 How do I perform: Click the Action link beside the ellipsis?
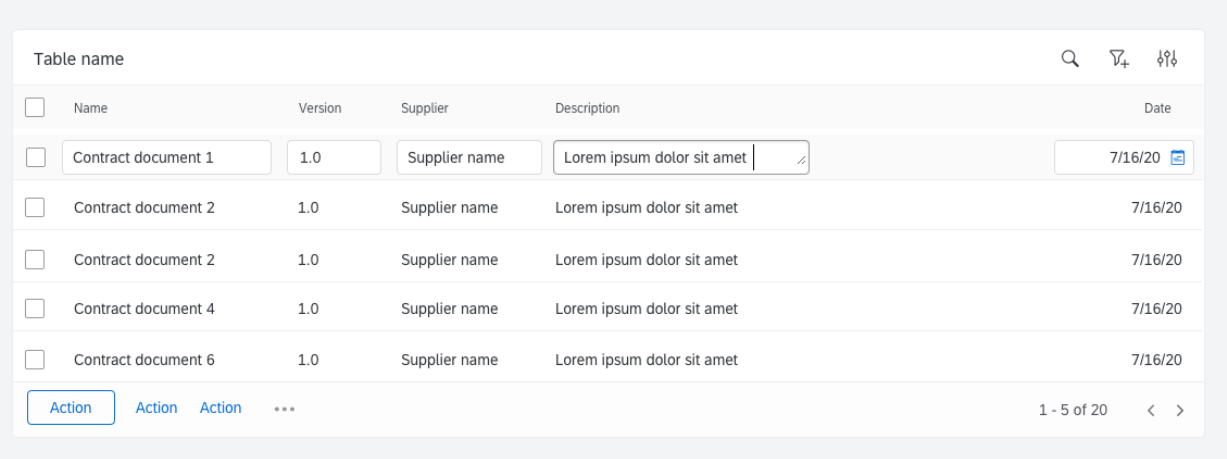[221, 408]
